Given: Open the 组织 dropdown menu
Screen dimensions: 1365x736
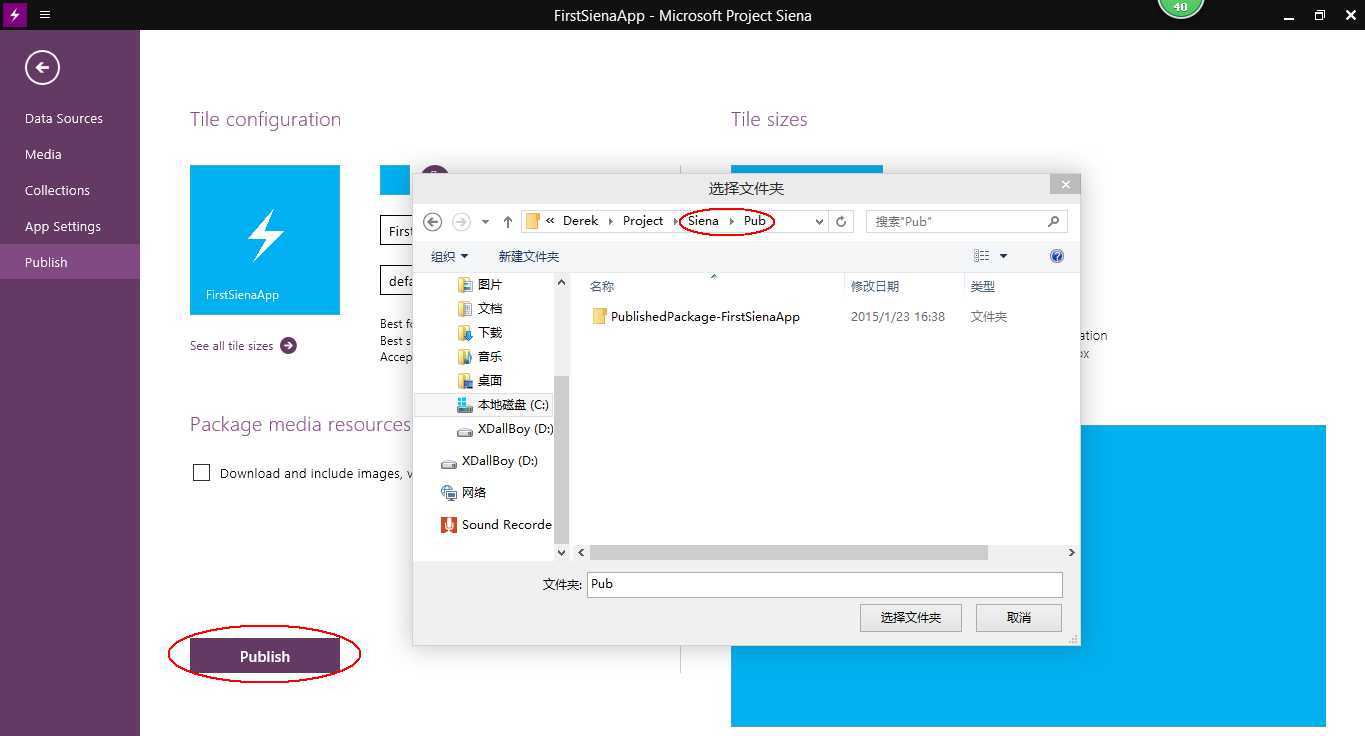Looking at the screenshot, I should point(449,256).
